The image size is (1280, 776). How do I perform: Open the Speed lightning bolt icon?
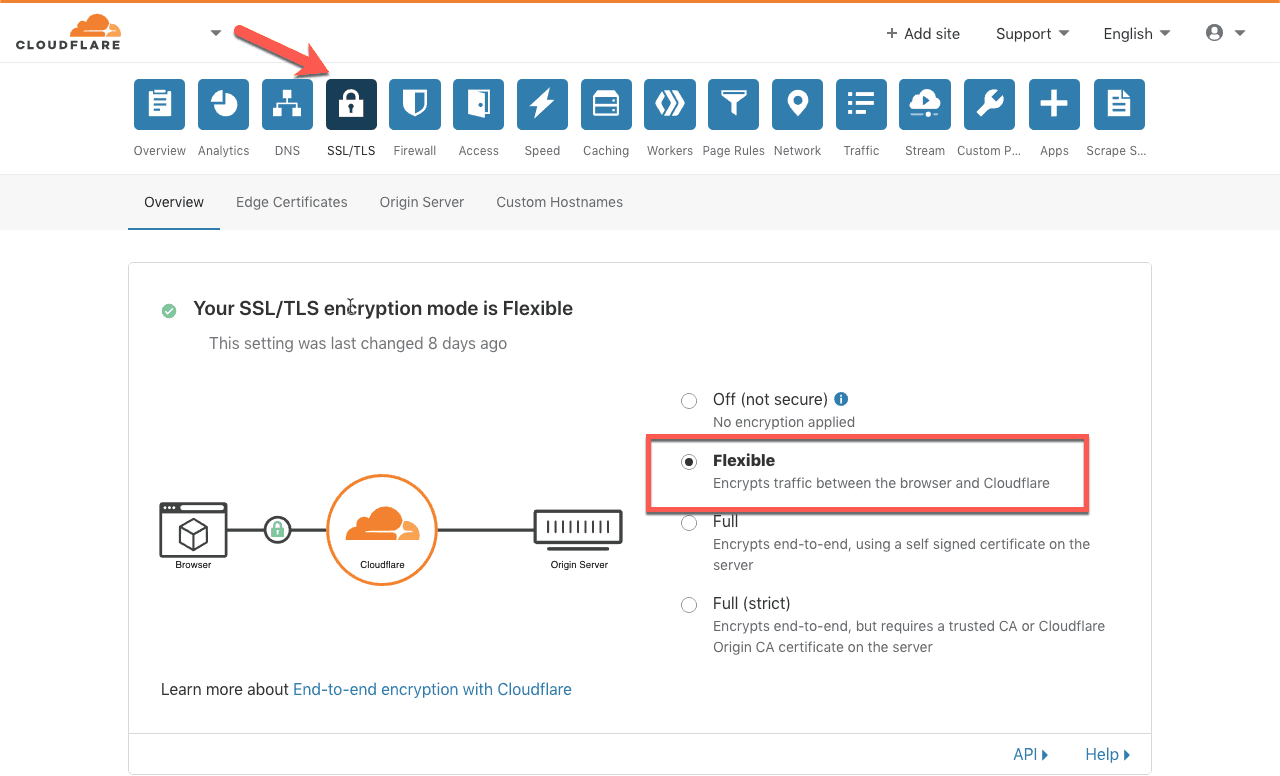542,105
